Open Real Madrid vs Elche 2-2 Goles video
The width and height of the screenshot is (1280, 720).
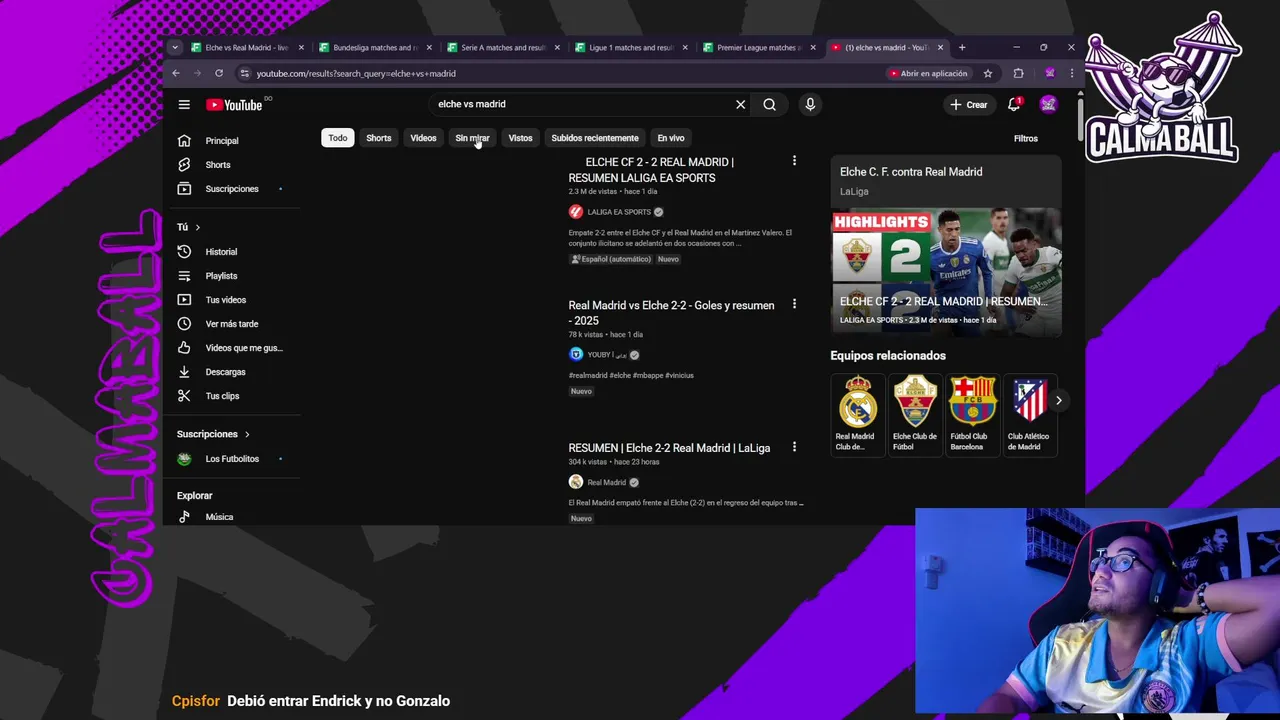(x=671, y=313)
